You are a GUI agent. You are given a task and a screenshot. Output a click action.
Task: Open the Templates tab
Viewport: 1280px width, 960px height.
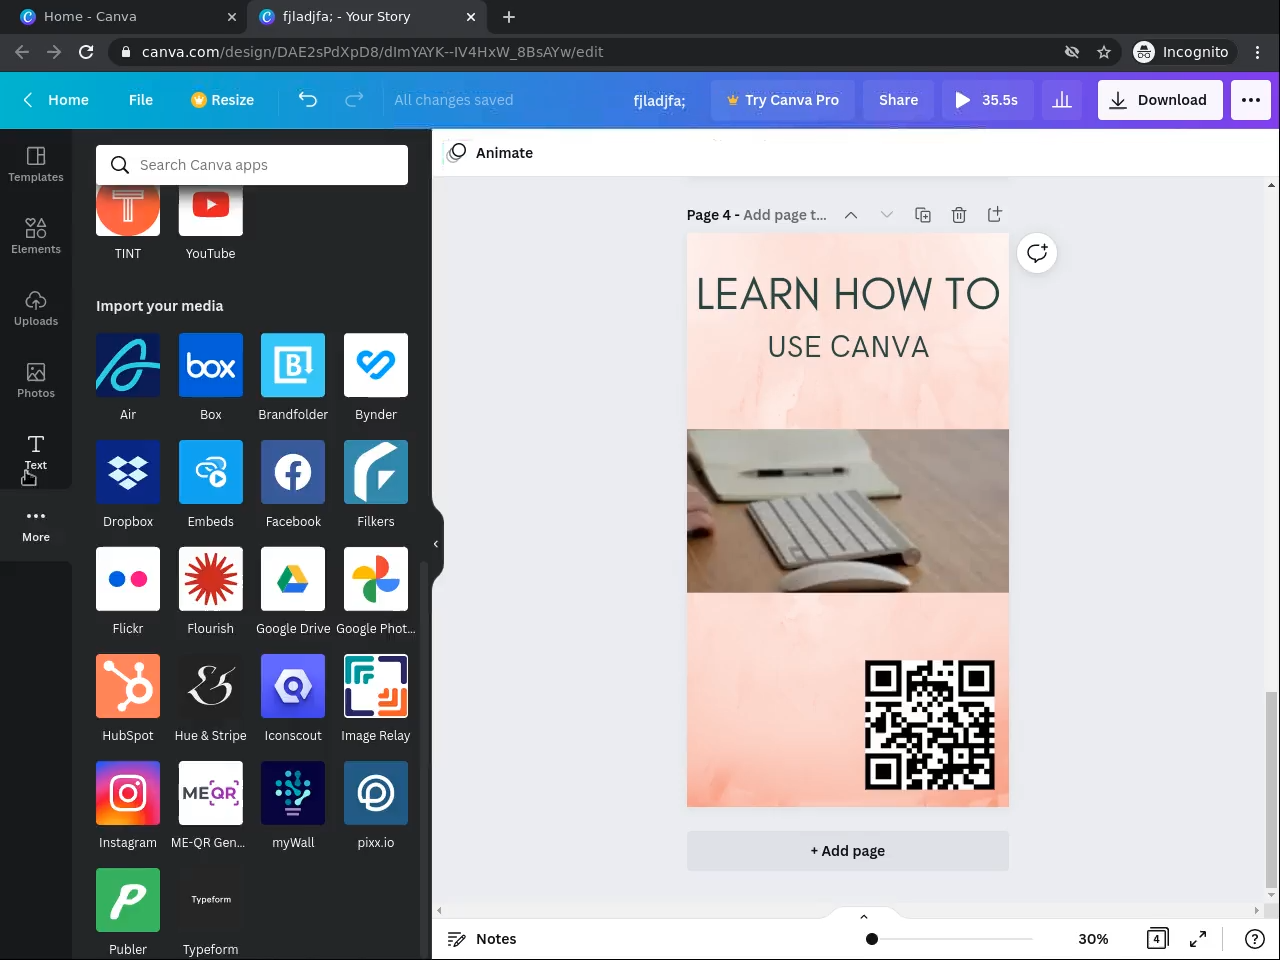coord(36,165)
